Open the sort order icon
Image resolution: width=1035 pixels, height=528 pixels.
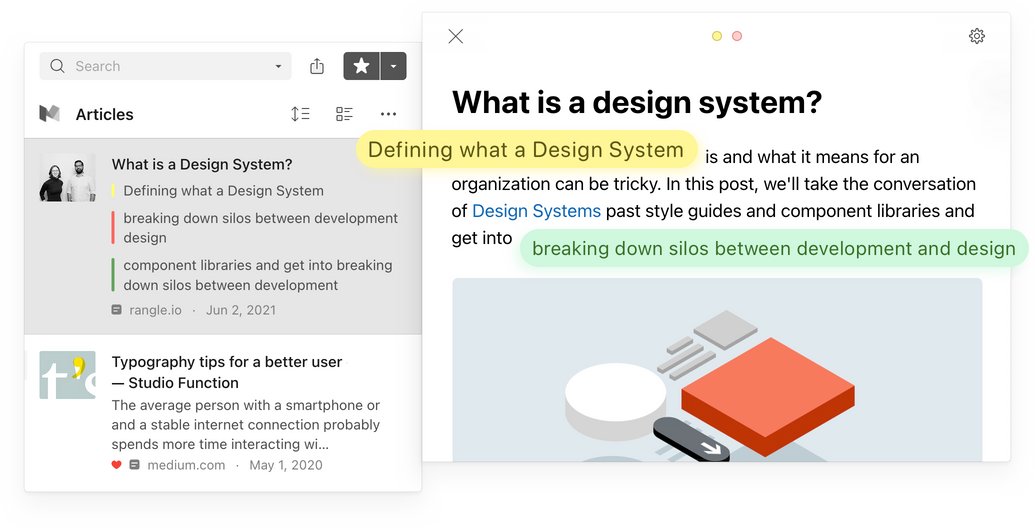300,114
